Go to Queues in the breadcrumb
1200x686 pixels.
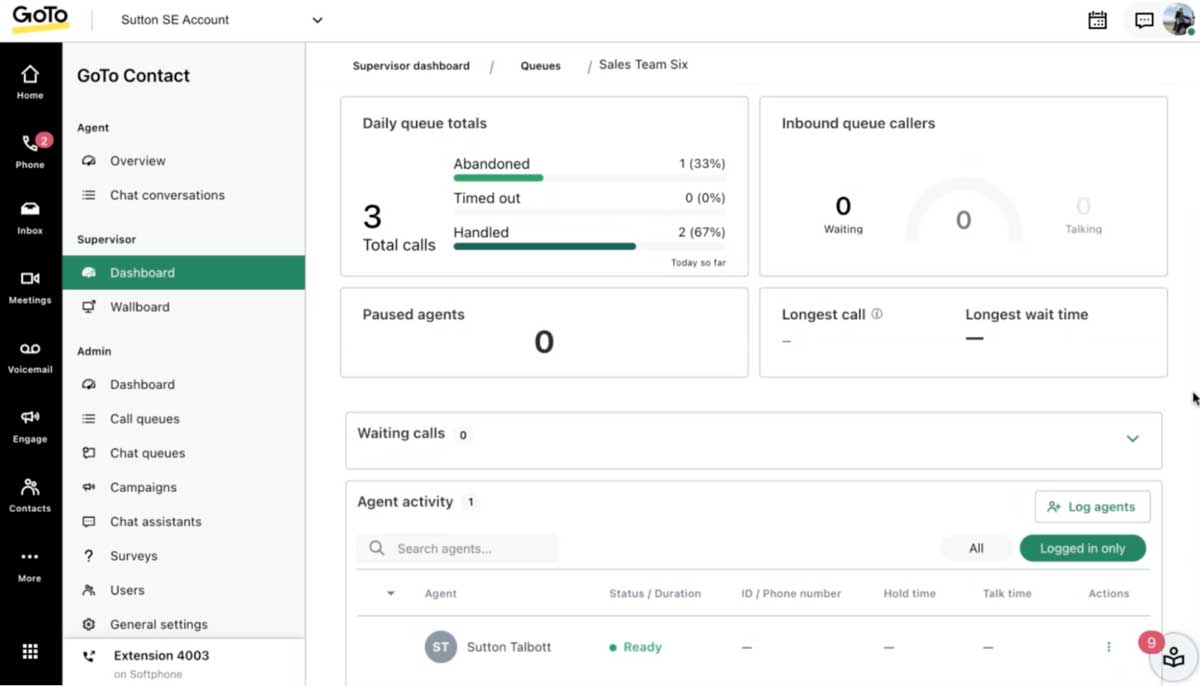[540, 65]
